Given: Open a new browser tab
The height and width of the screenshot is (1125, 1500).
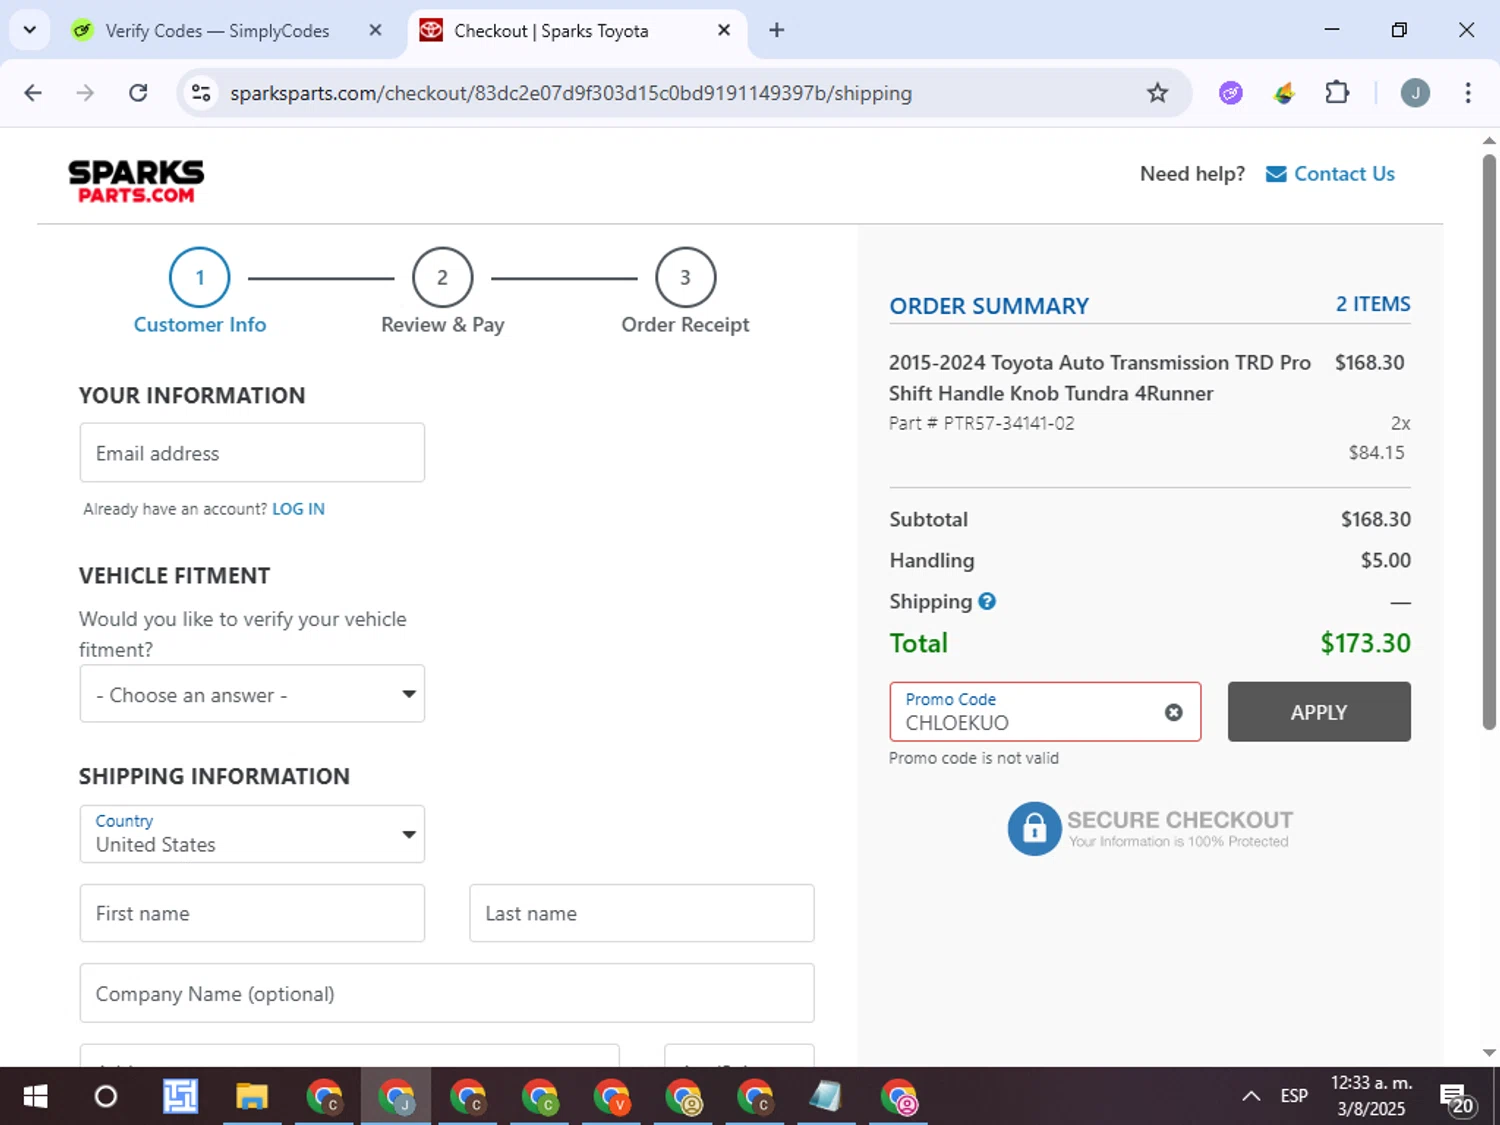Looking at the screenshot, I should click(x=777, y=30).
